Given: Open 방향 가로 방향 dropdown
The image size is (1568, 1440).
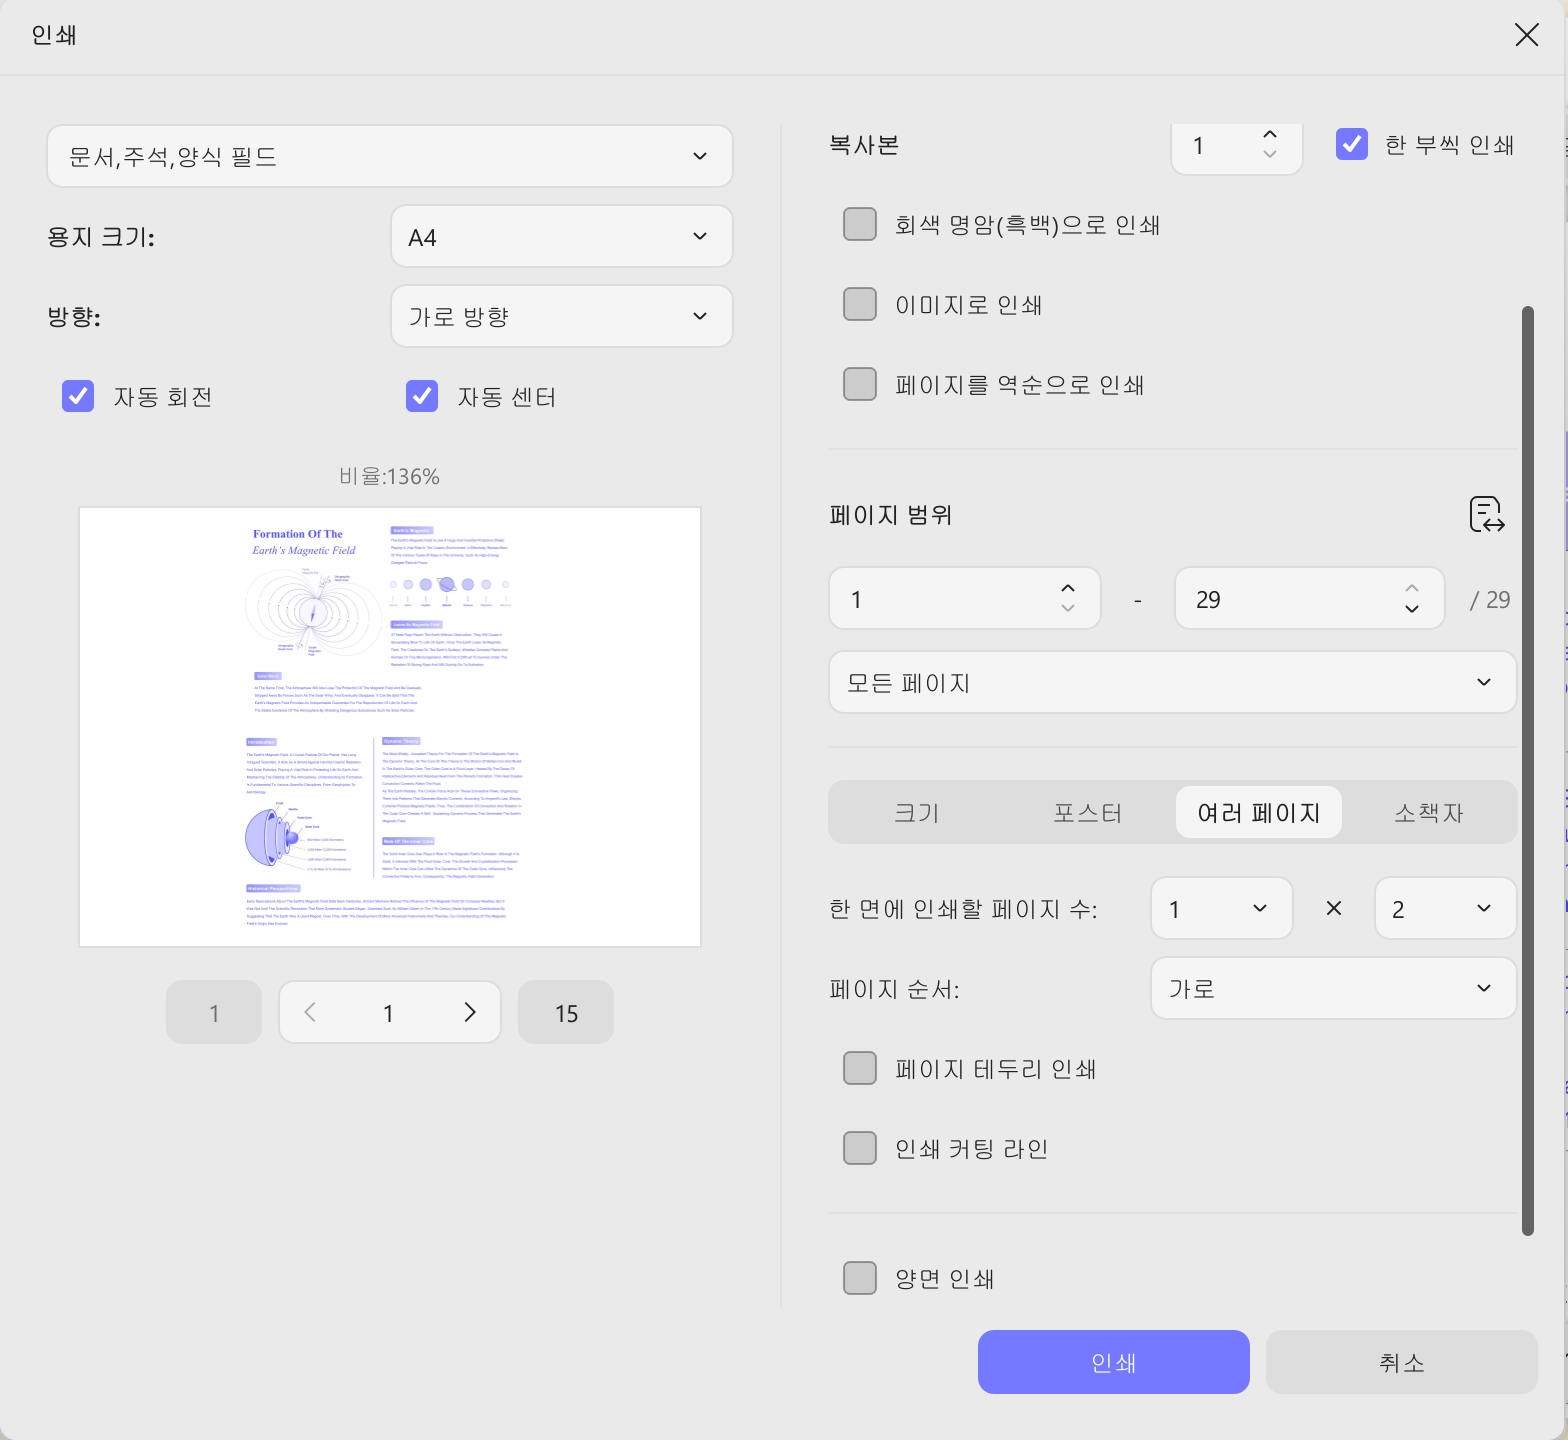Looking at the screenshot, I should coord(562,316).
